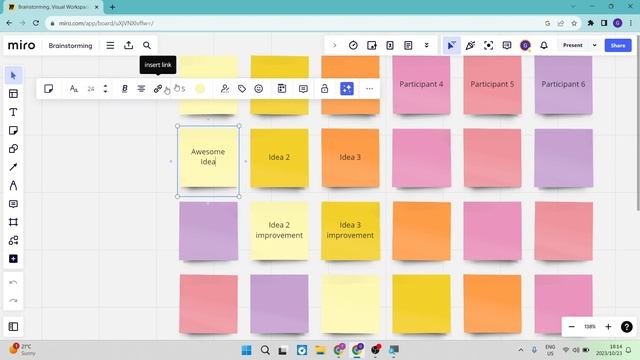
Task: Open font style options in context toolbar
Action: click(x=73, y=89)
